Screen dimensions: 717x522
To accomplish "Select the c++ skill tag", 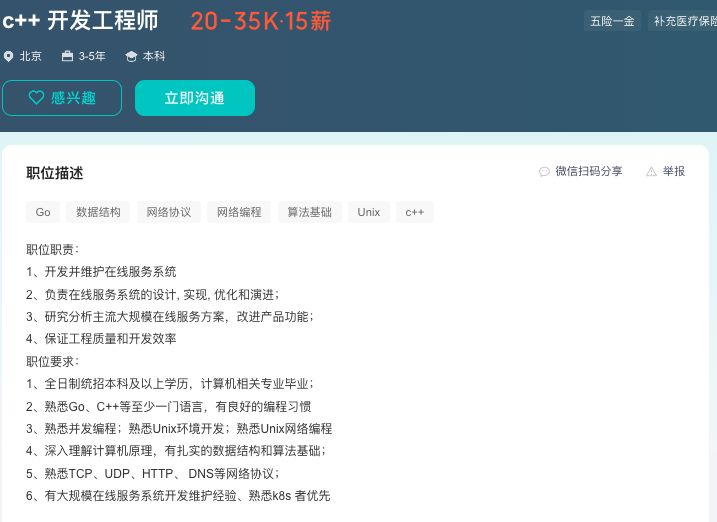I will (415, 212).
